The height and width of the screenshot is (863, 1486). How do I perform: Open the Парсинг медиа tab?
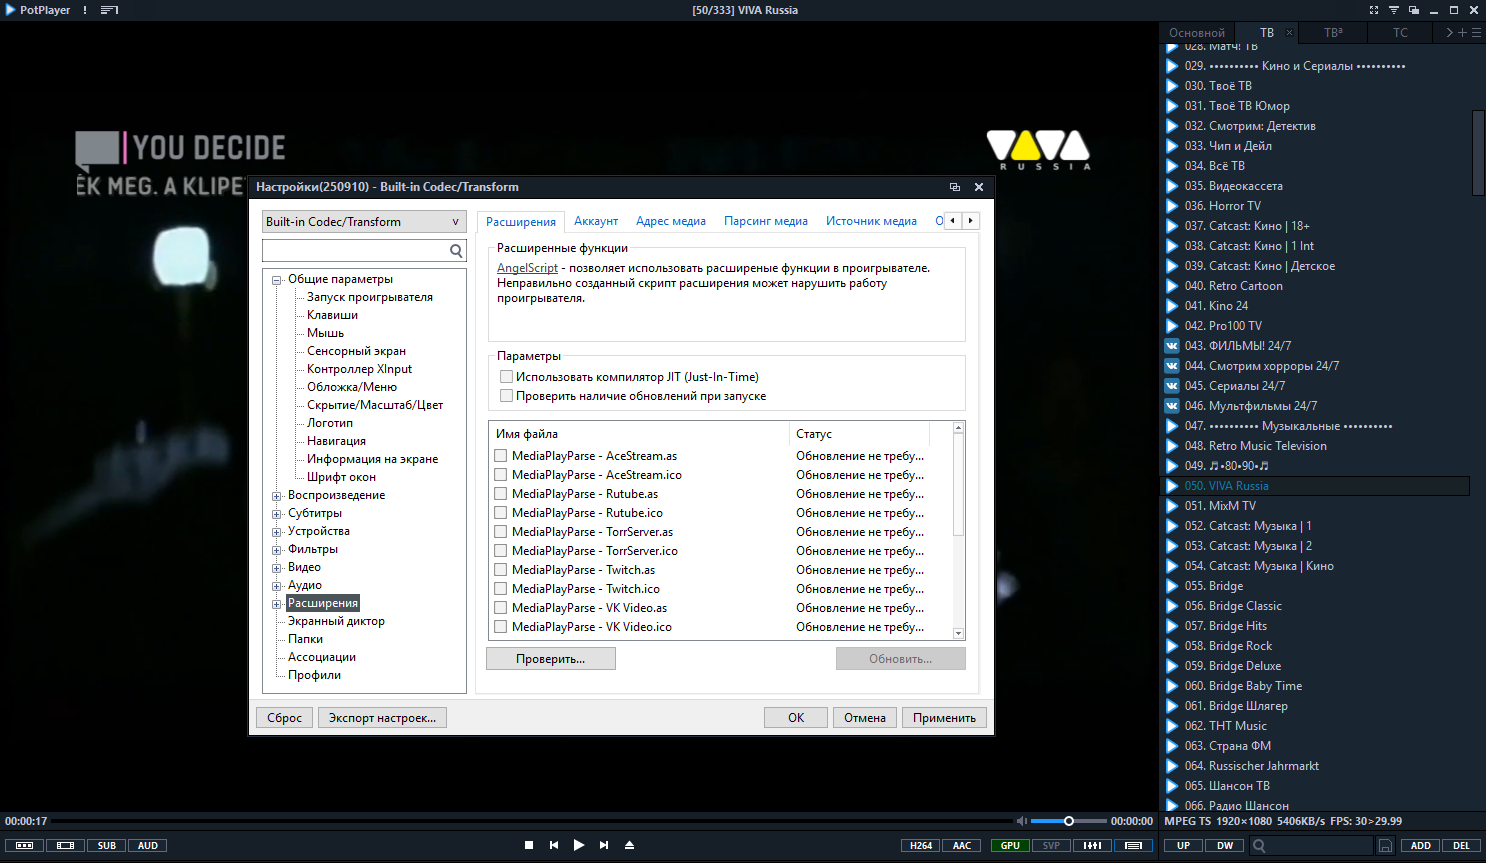[x=766, y=221]
